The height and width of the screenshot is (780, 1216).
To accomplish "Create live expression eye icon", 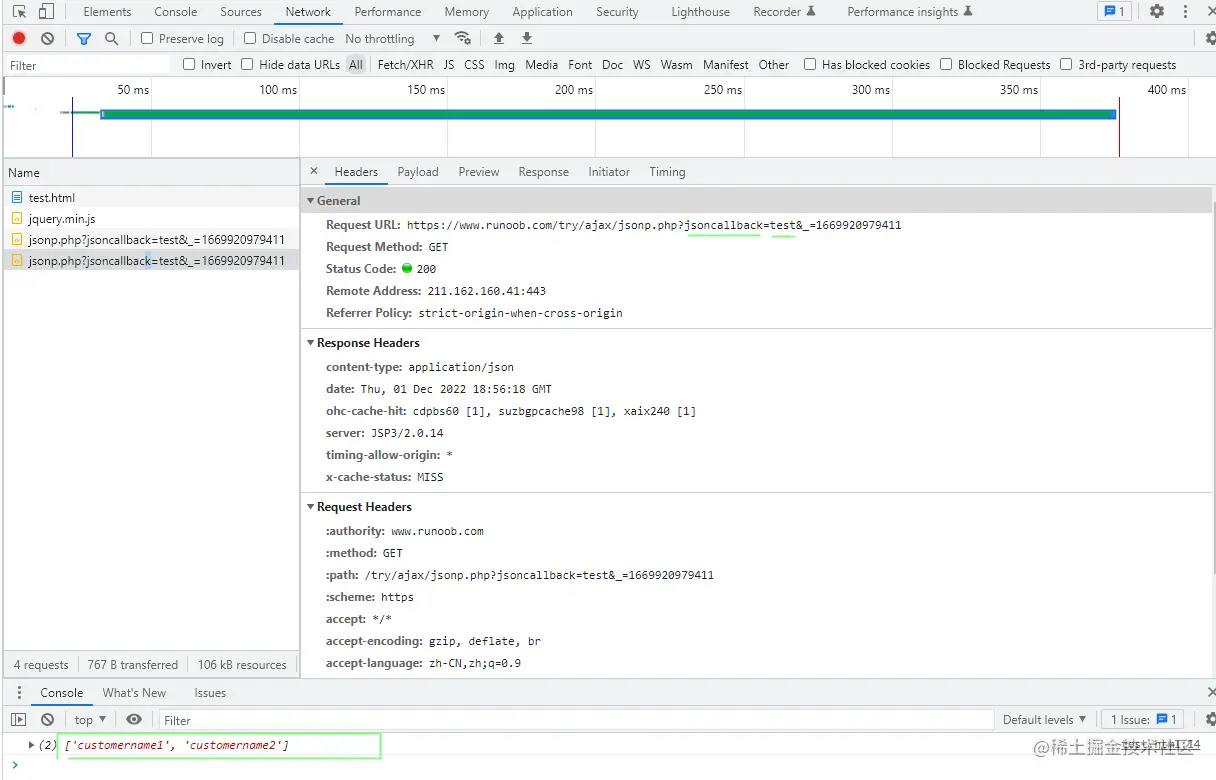I will [x=134, y=719].
